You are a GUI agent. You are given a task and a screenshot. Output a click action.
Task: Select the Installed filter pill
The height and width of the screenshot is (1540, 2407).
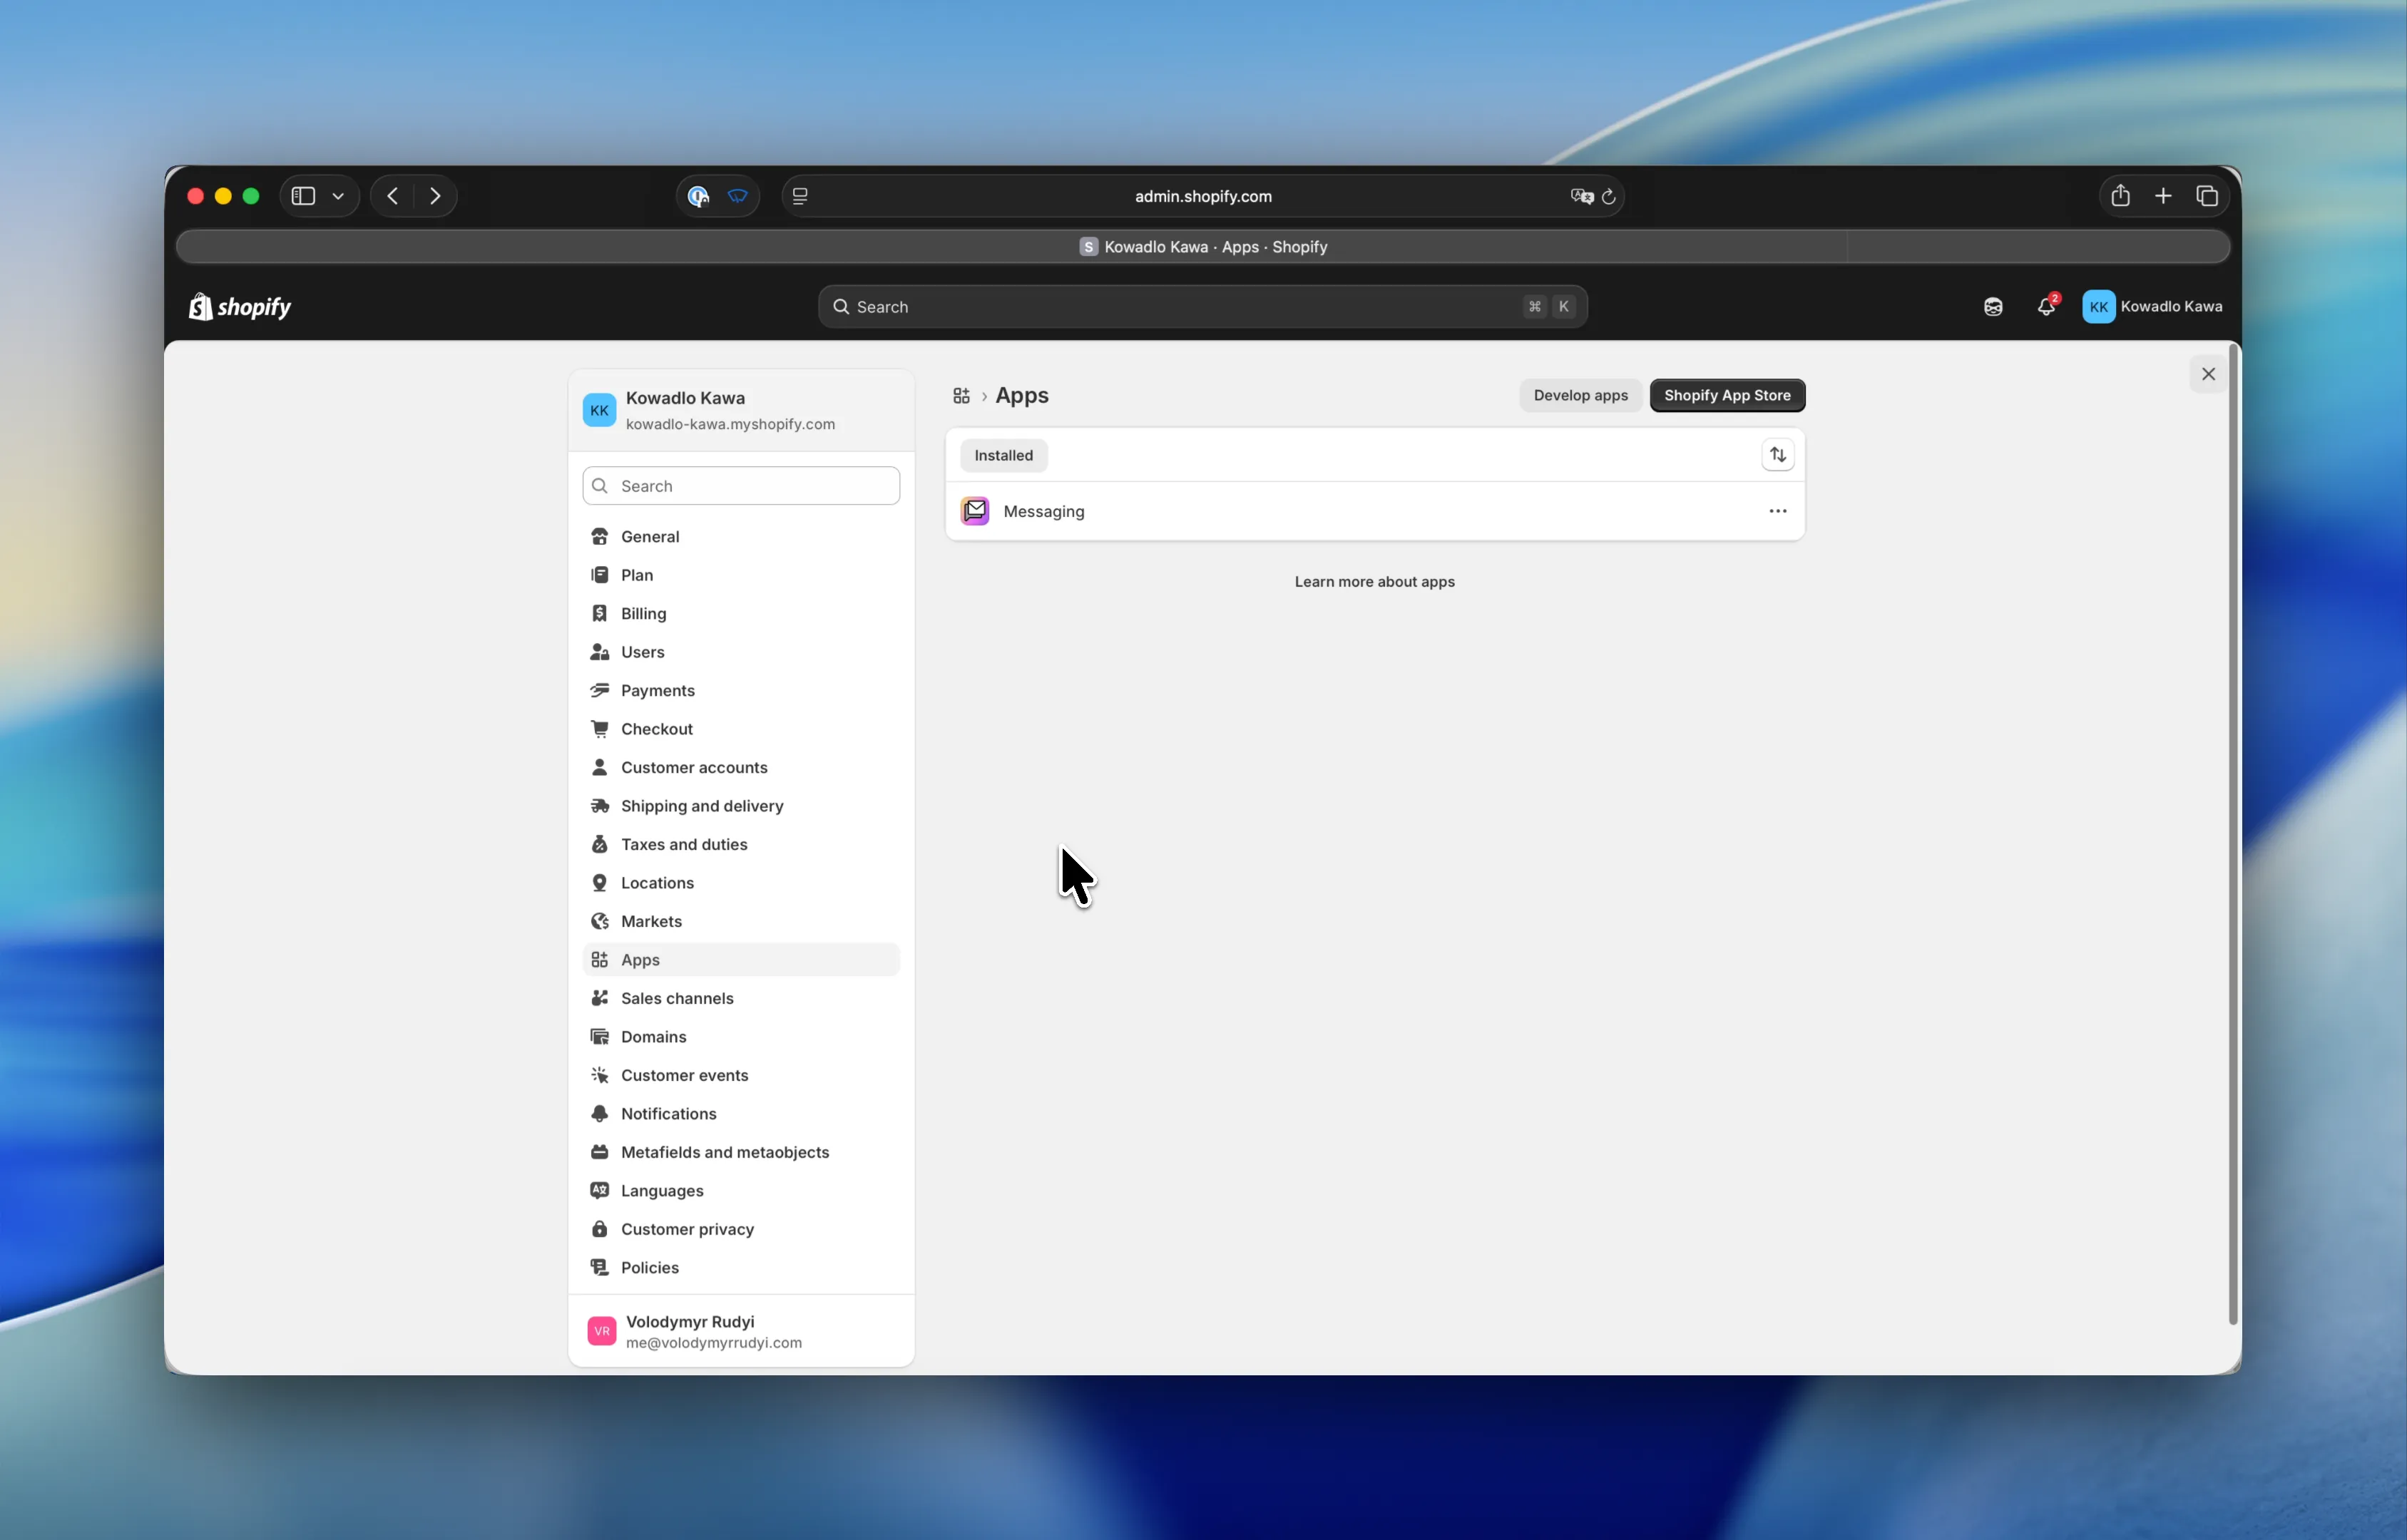pos(1003,455)
